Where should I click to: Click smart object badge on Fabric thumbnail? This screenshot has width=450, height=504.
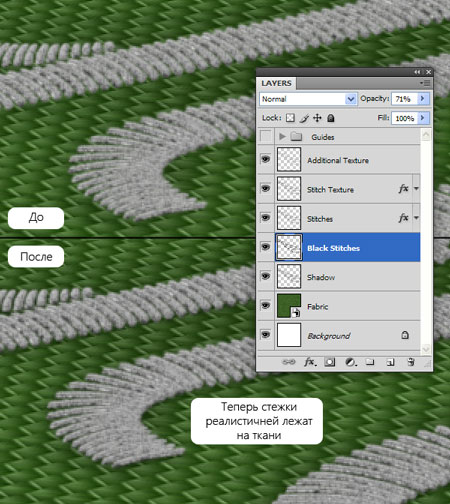click(296, 313)
